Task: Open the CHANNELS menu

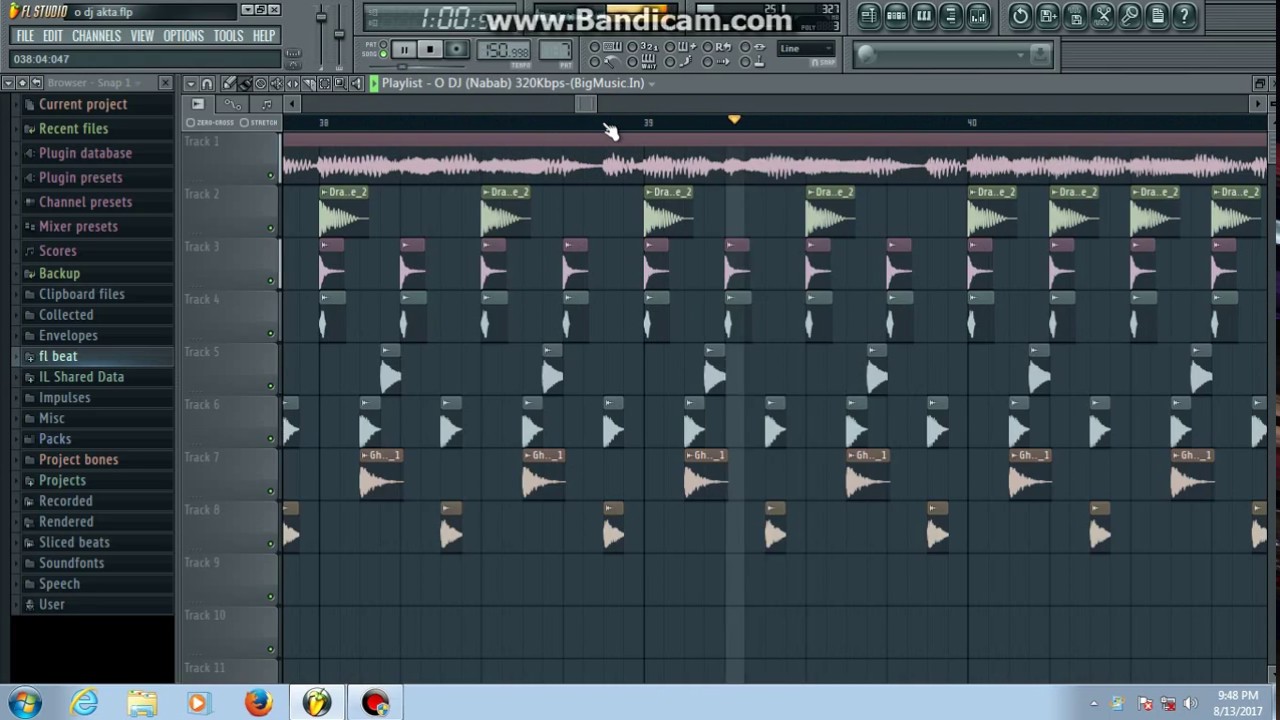Action: pyautogui.click(x=96, y=36)
